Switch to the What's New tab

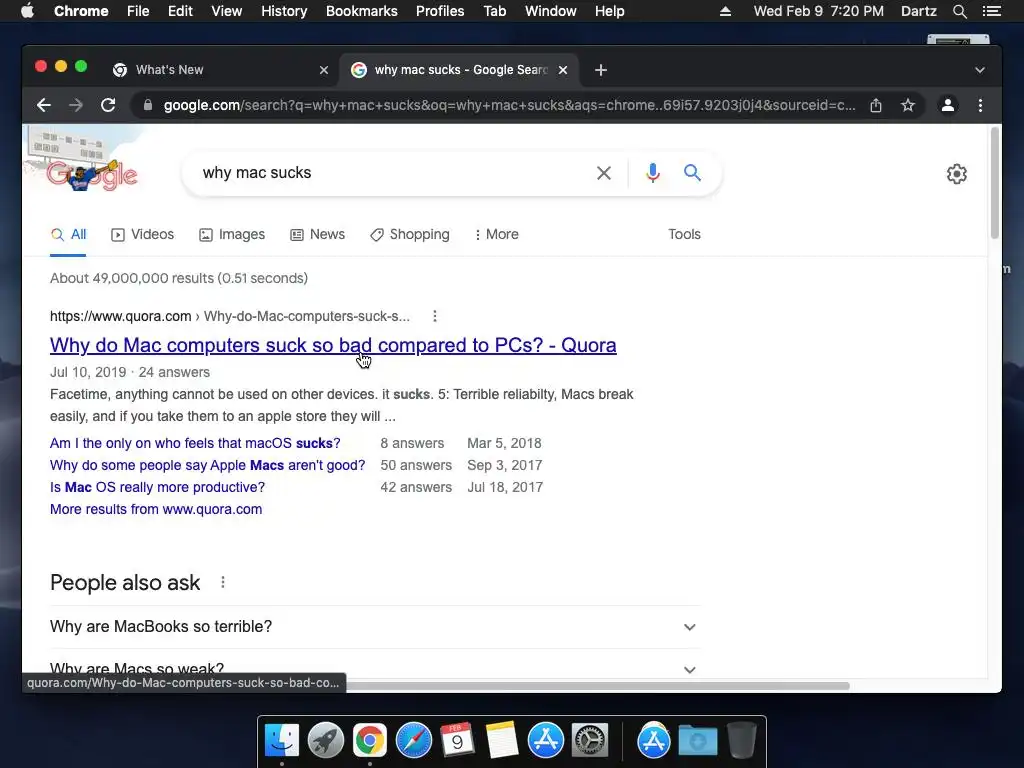221,70
